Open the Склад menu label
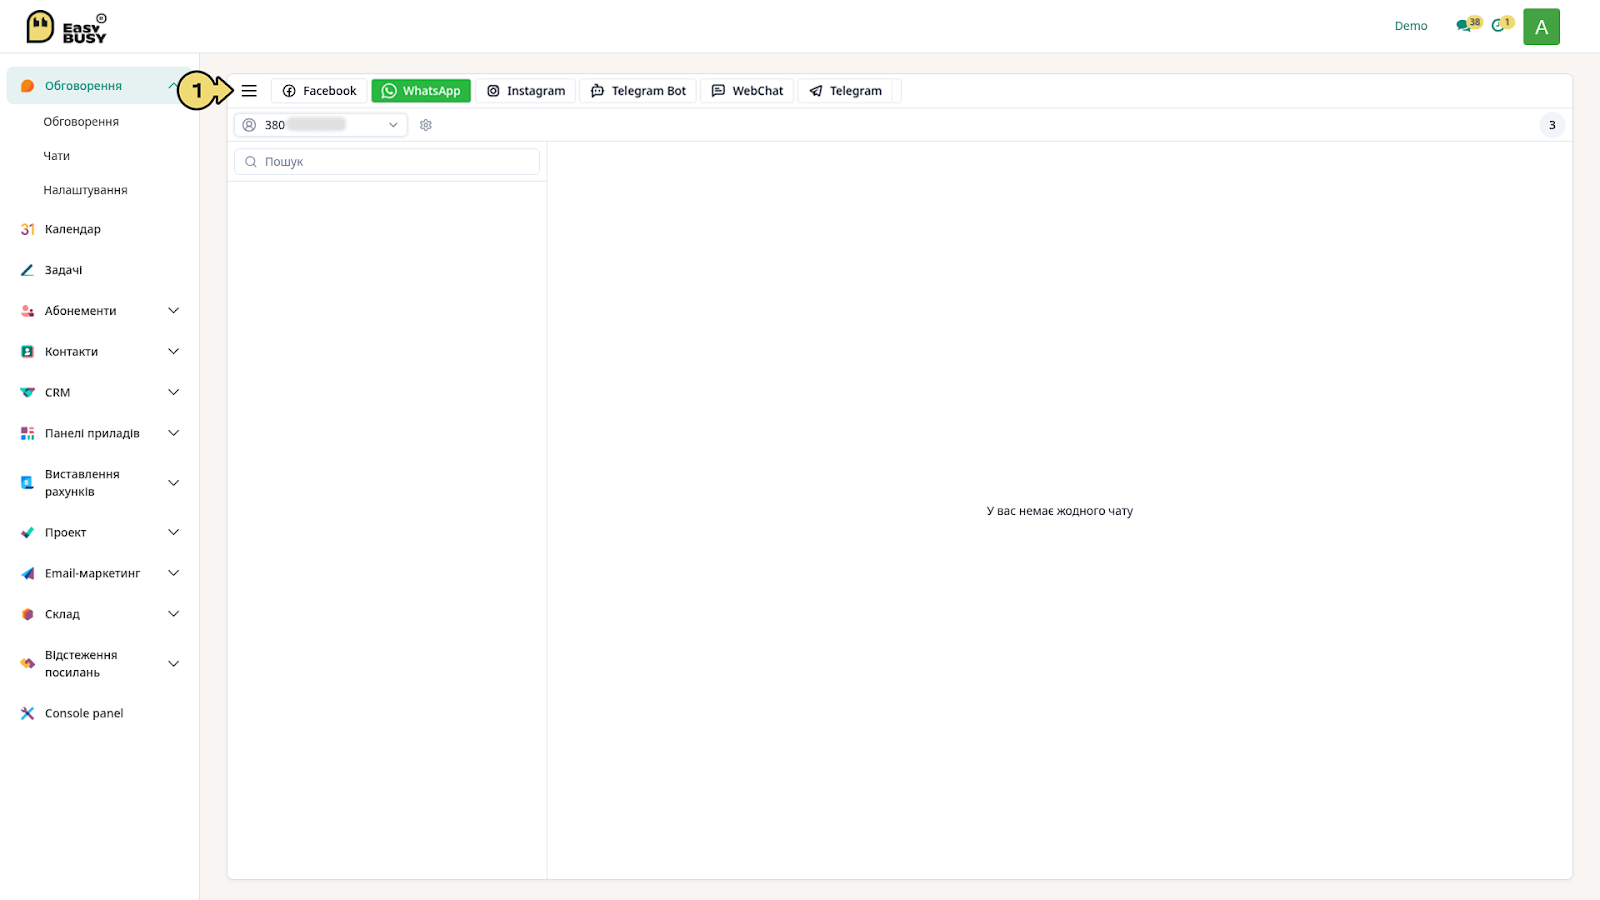The height and width of the screenshot is (900, 1600). tap(62, 614)
